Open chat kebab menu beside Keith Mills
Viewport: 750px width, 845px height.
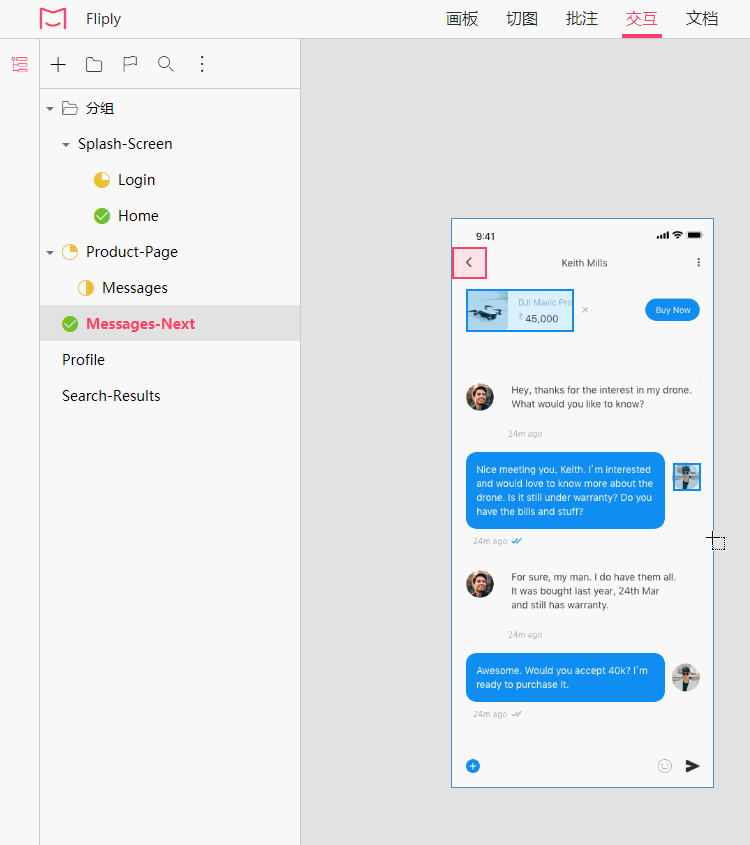click(x=698, y=262)
